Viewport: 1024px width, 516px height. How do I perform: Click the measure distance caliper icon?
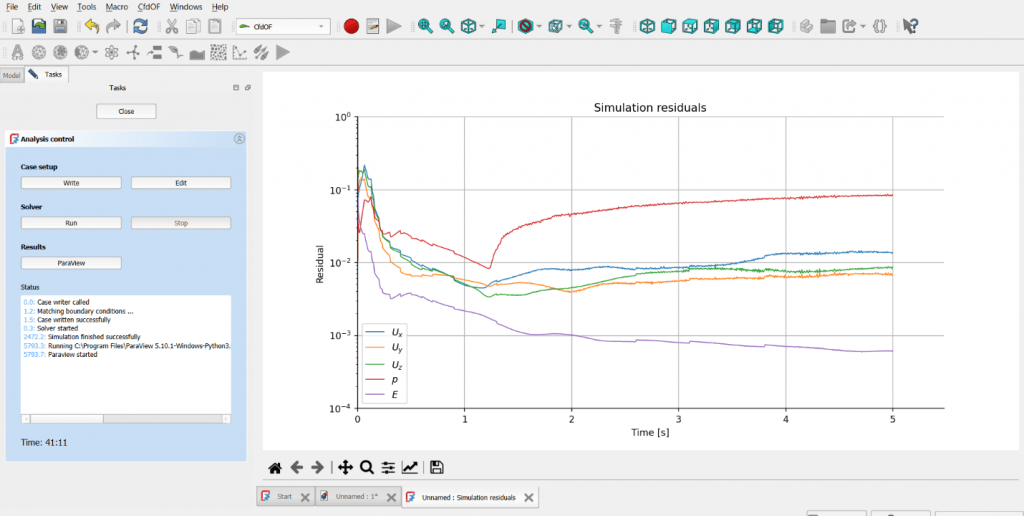pos(615,26)
